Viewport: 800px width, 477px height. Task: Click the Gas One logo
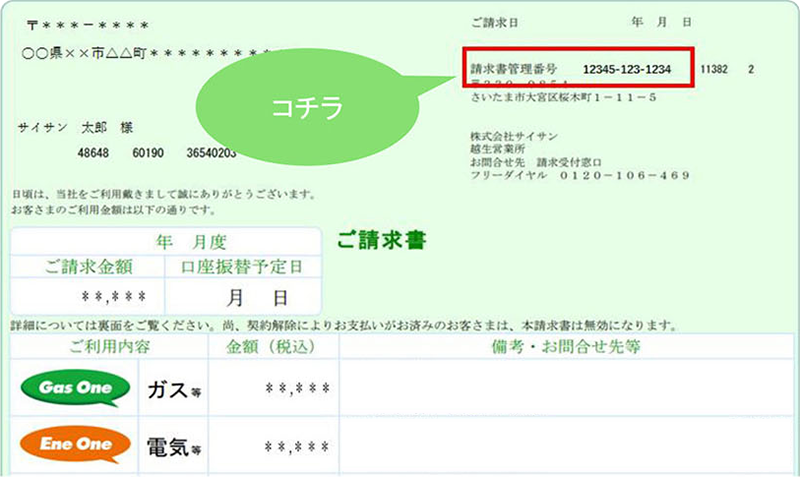point(75,388)
